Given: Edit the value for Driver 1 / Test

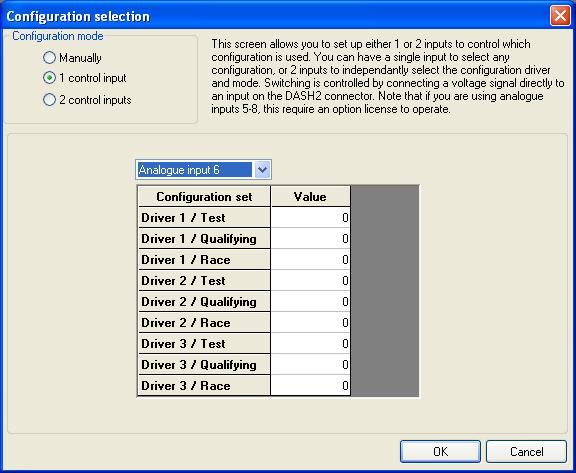Looking at the screenshot, I should click(x=310, y=217).
